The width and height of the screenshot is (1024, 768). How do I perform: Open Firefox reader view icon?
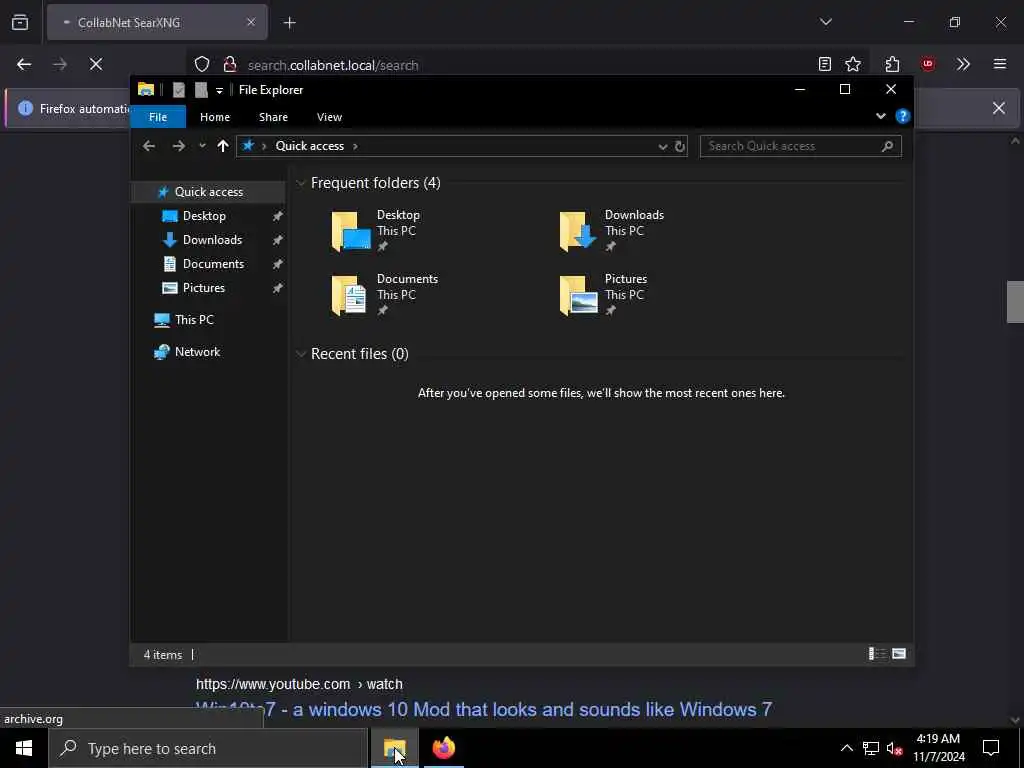(x=825, y=64)
